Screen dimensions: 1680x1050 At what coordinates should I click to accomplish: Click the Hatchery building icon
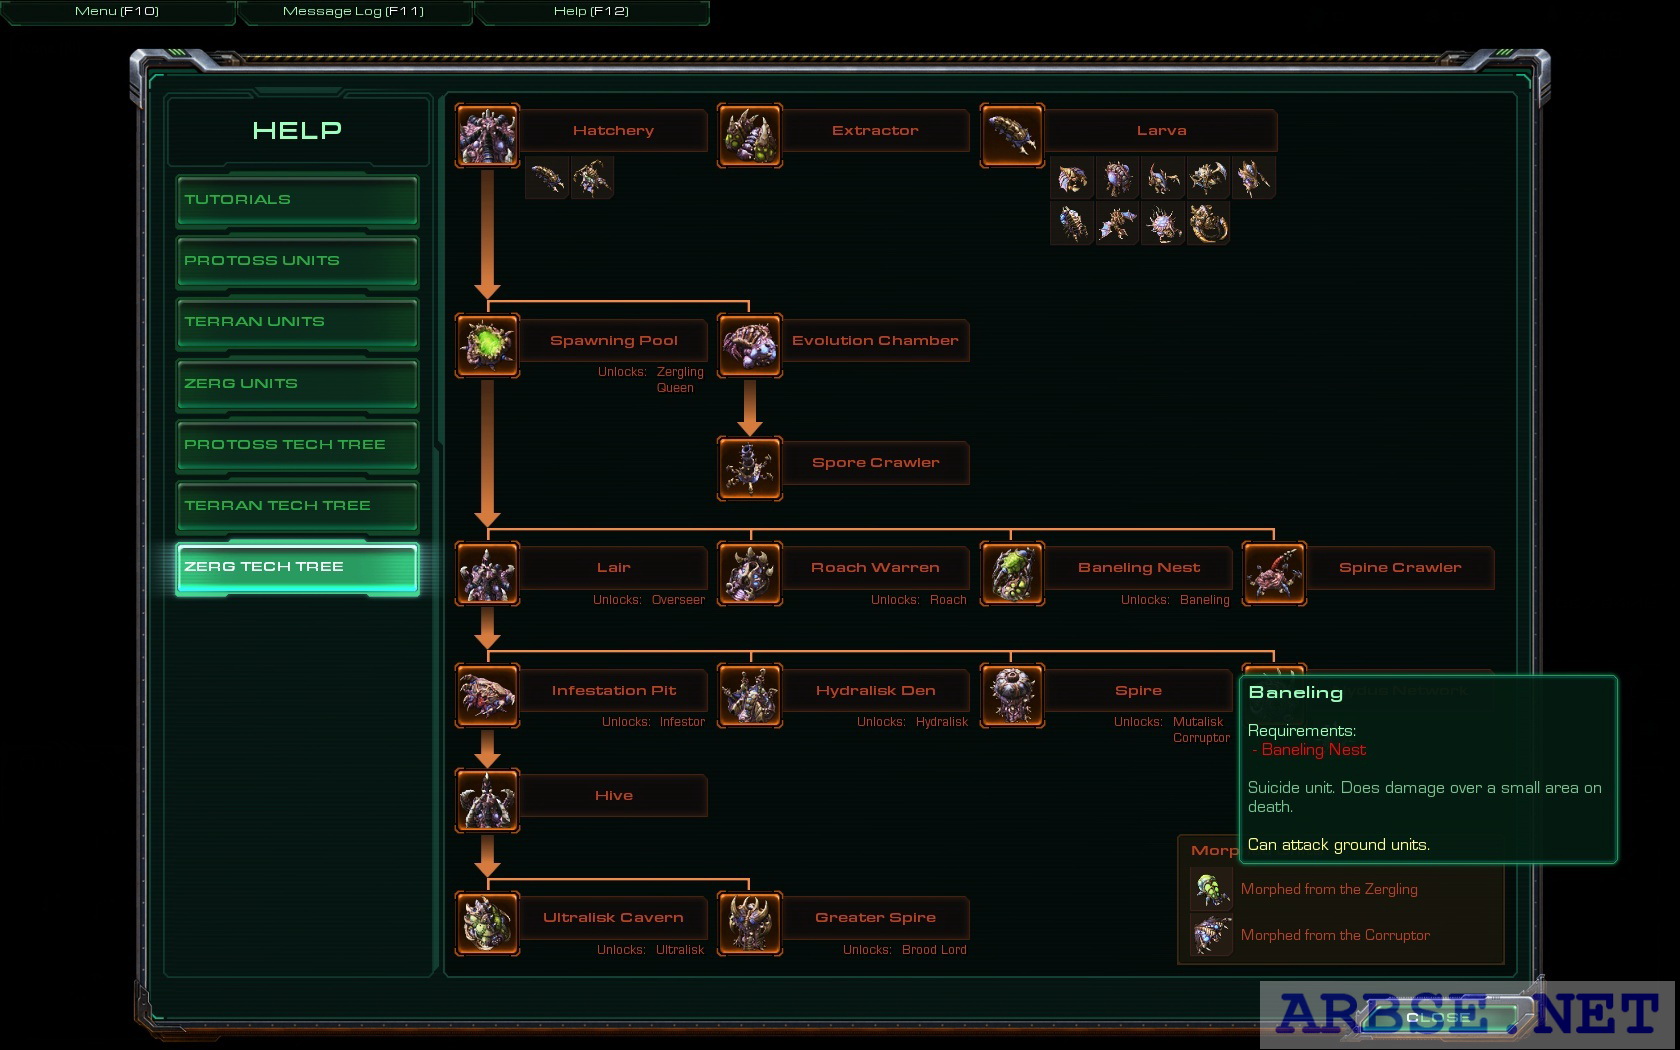[x=487, y=135]
